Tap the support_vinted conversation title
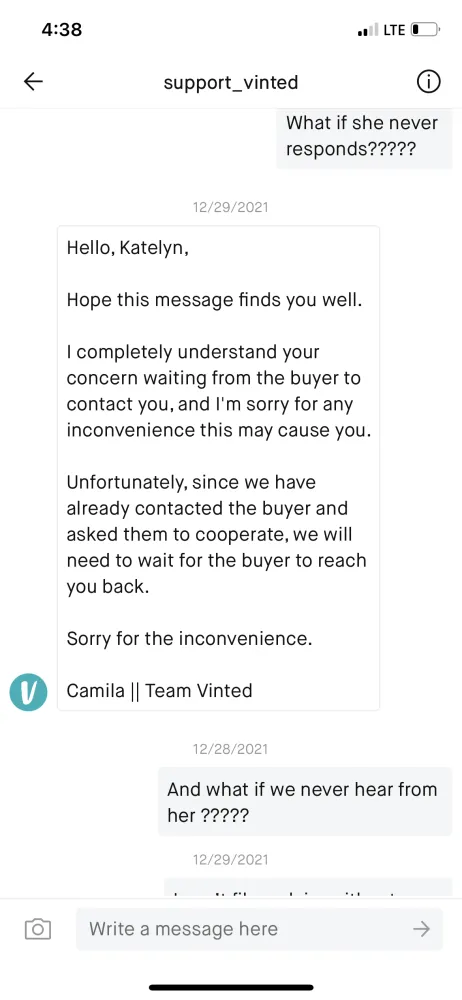Viewport: 462px width, 1000px height. point(231,82)
